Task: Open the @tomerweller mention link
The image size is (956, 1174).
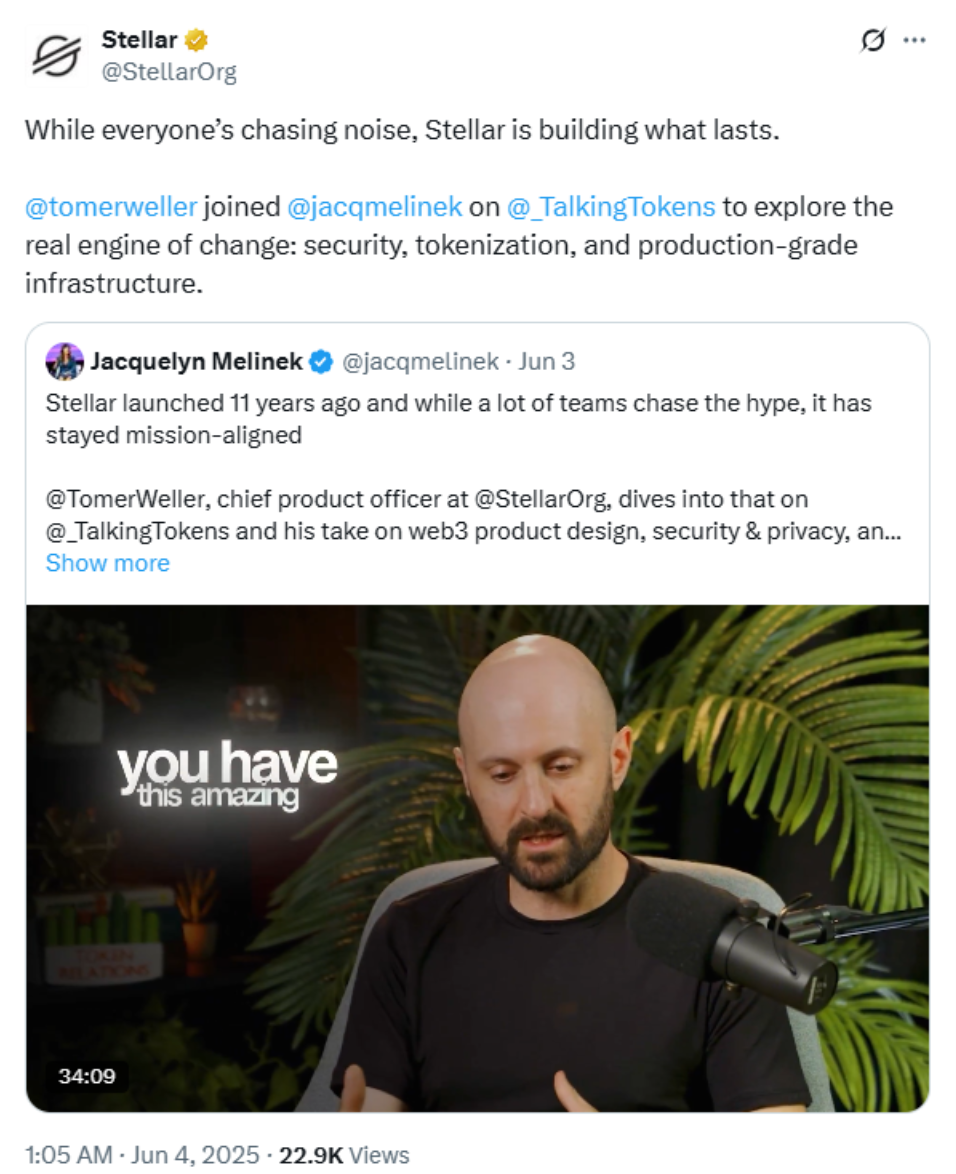Action: tap(111, 207)
